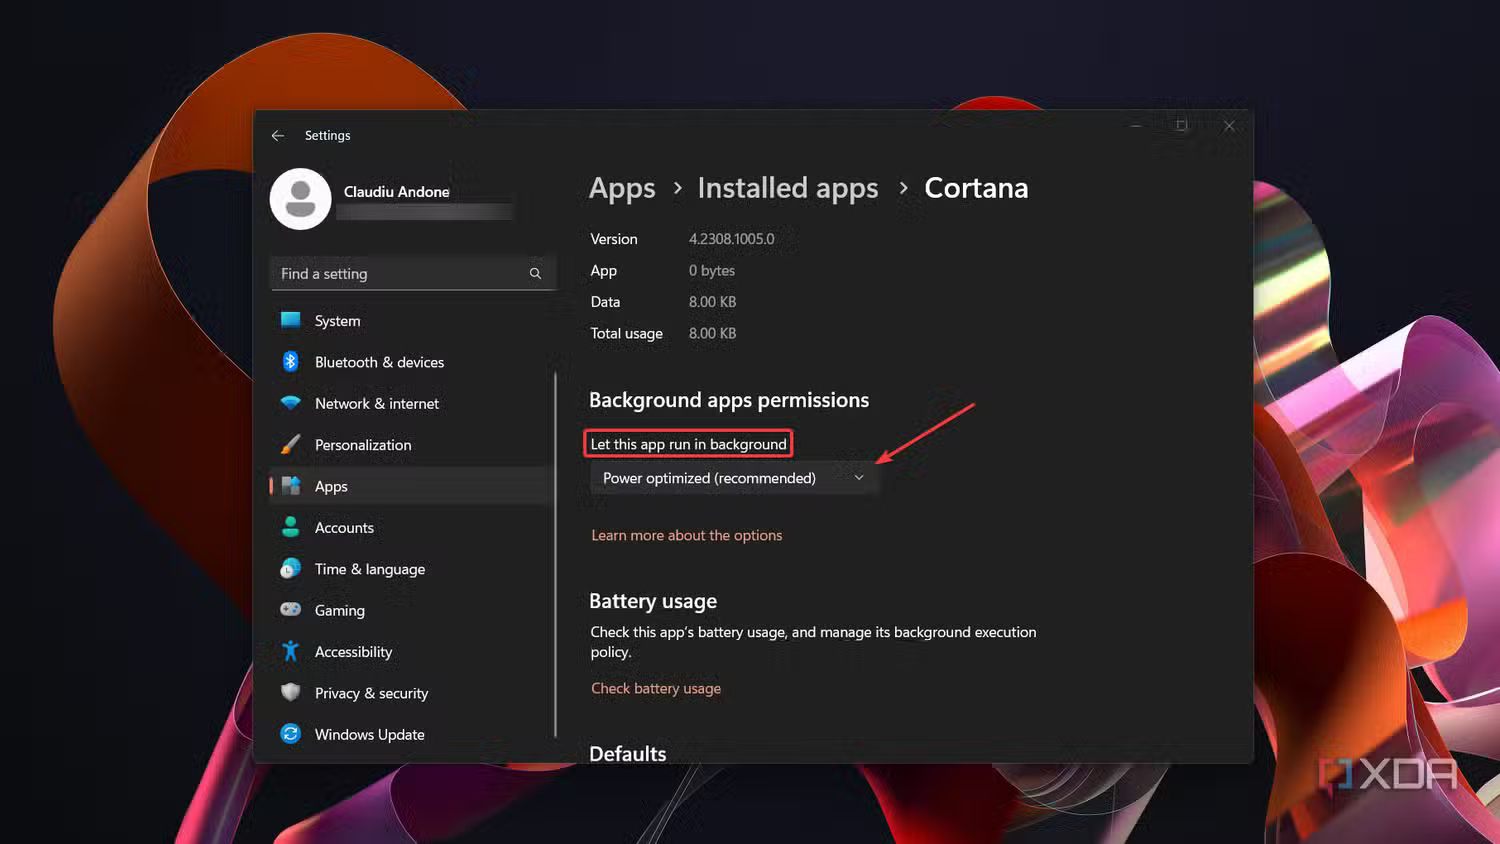Viewport: 1500px width, 844px height.
Task: Click the Windows Update icon
Action: pyautogui.click(x=290, y=734)
